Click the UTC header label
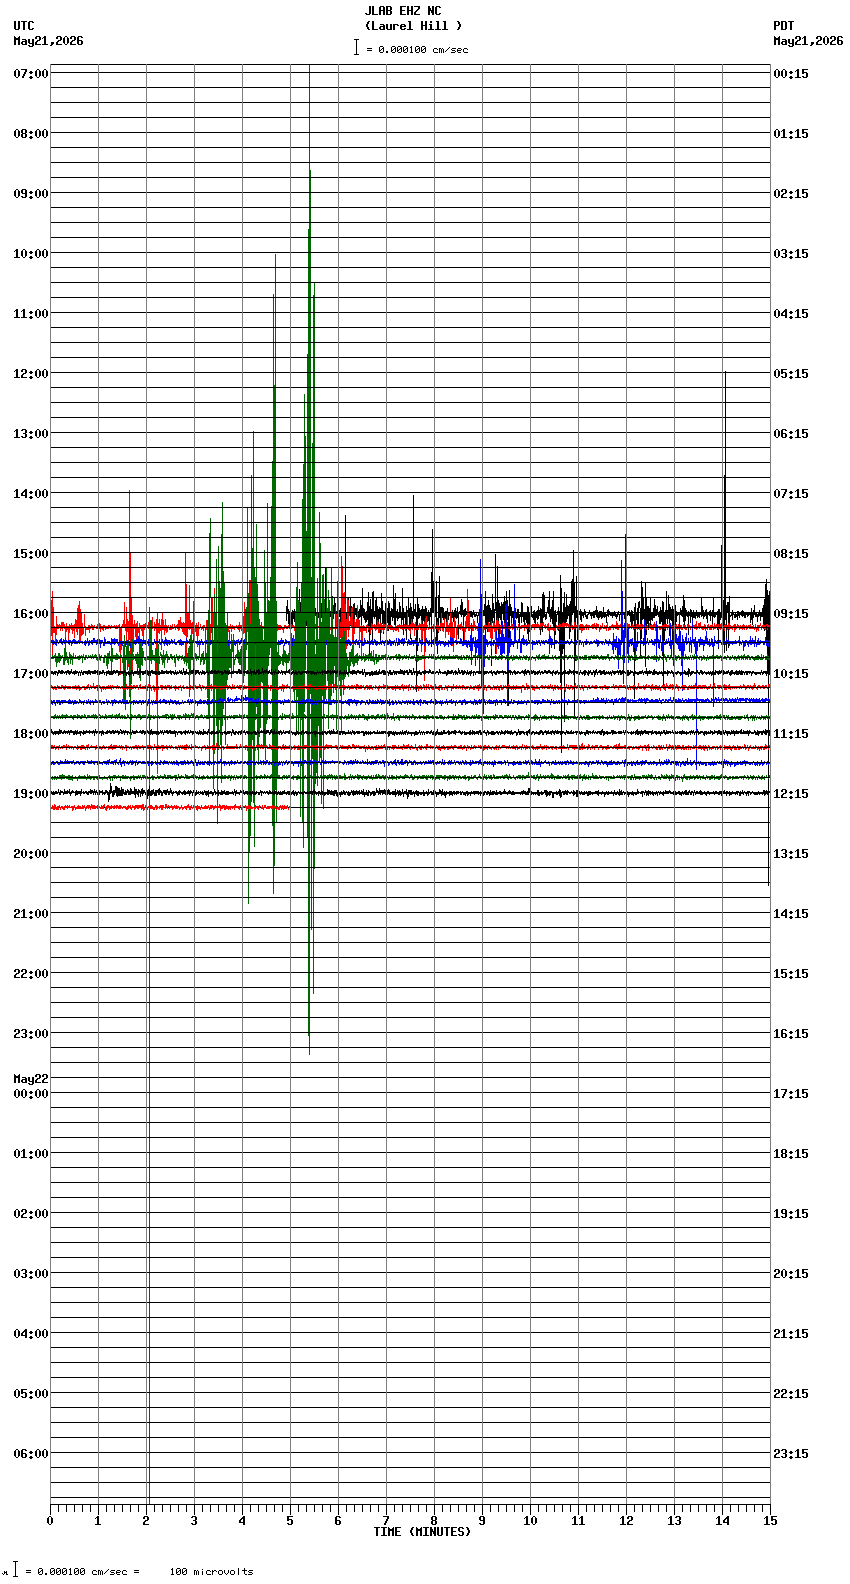This screenshot has width=850, height=1584. 24,26
